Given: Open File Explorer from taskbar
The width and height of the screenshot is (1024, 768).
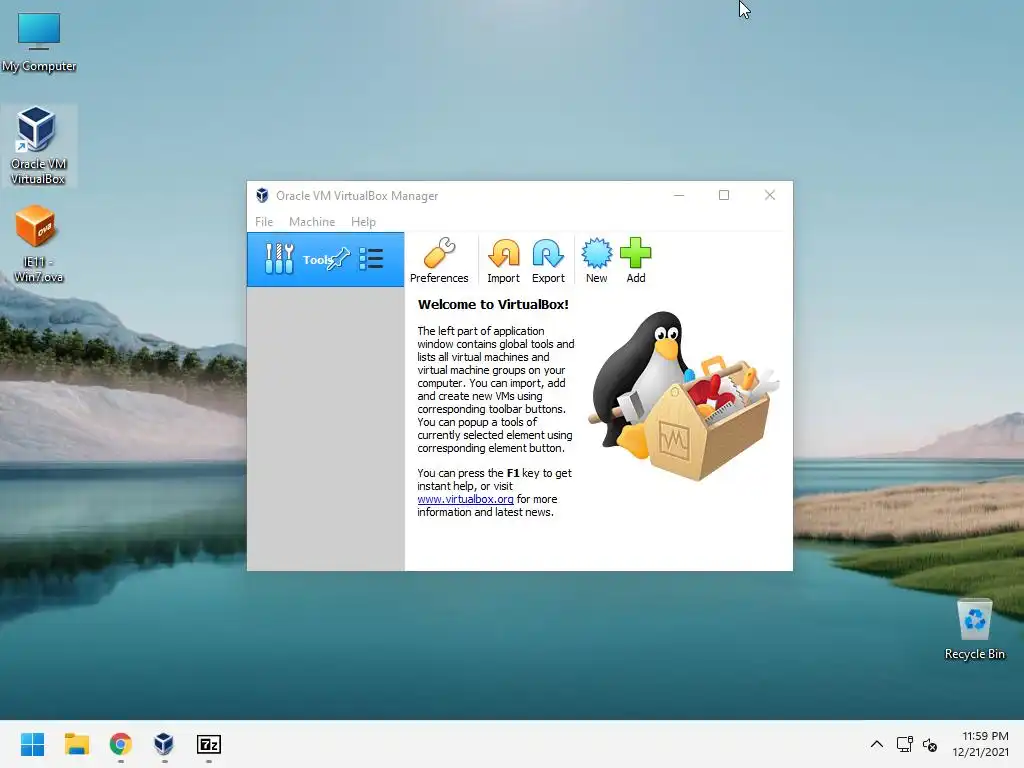Looking at the screenshot, I should tap(76, 744).
